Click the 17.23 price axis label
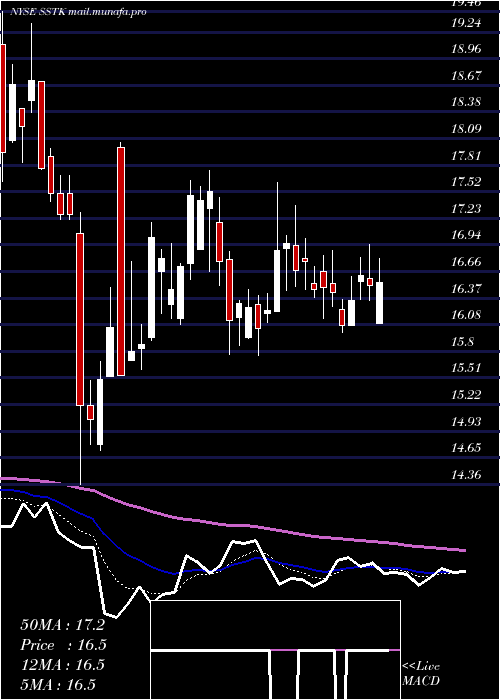500x700 pixels. [467, 208]
